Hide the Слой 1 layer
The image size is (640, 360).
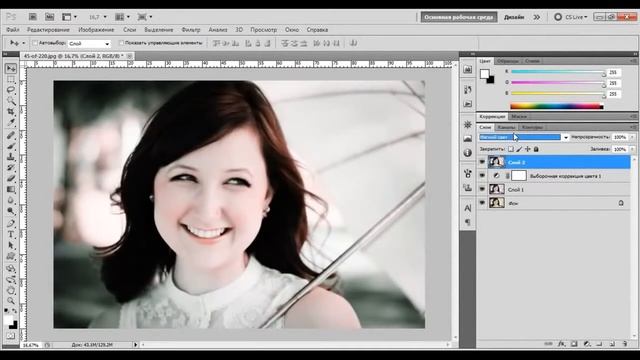[x=482, y=189]
